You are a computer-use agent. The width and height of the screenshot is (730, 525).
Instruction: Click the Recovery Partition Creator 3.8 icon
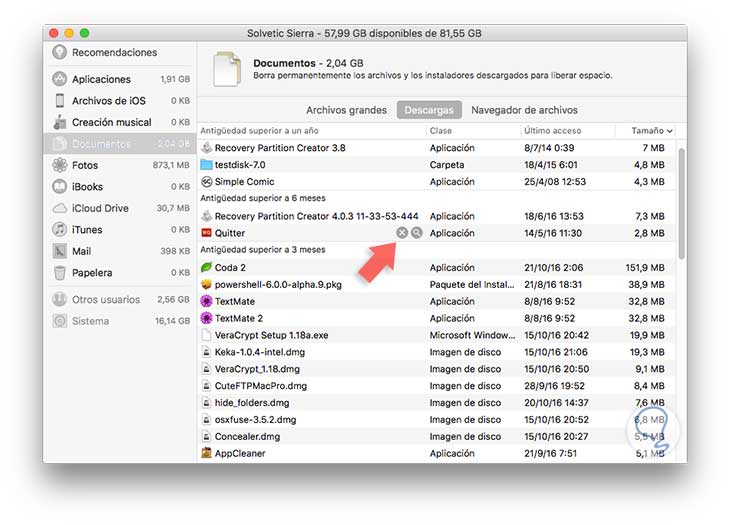tap(206, 148)
